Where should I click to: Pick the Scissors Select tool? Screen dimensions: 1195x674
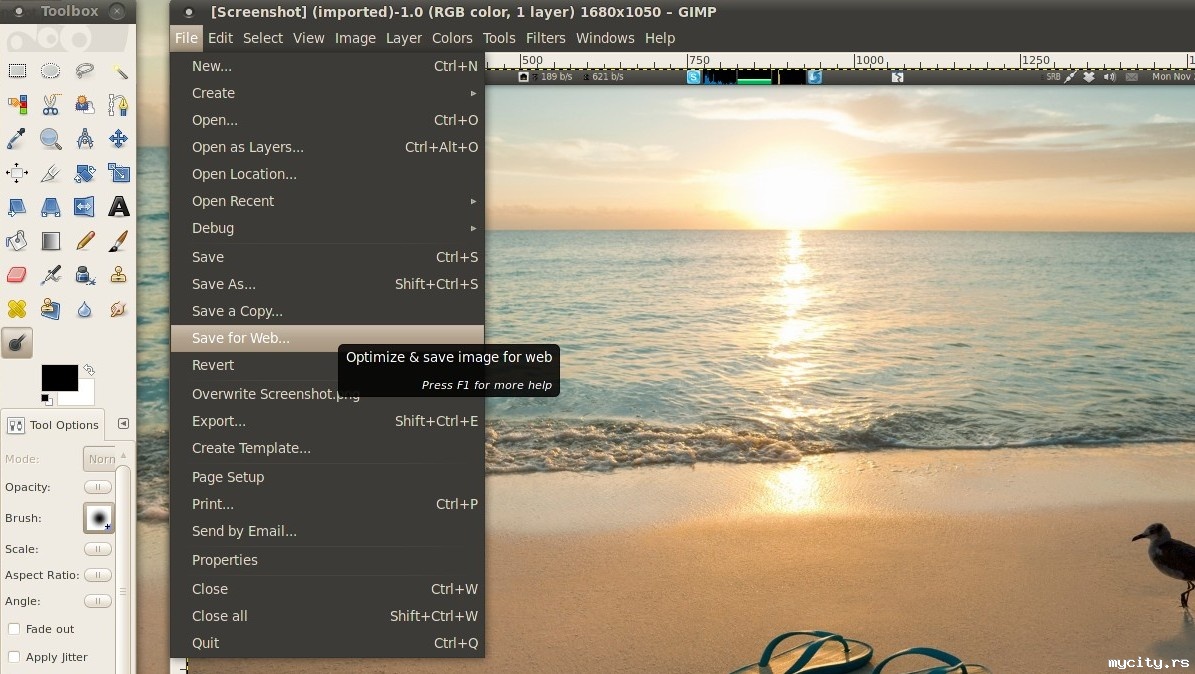pos(51,104)
